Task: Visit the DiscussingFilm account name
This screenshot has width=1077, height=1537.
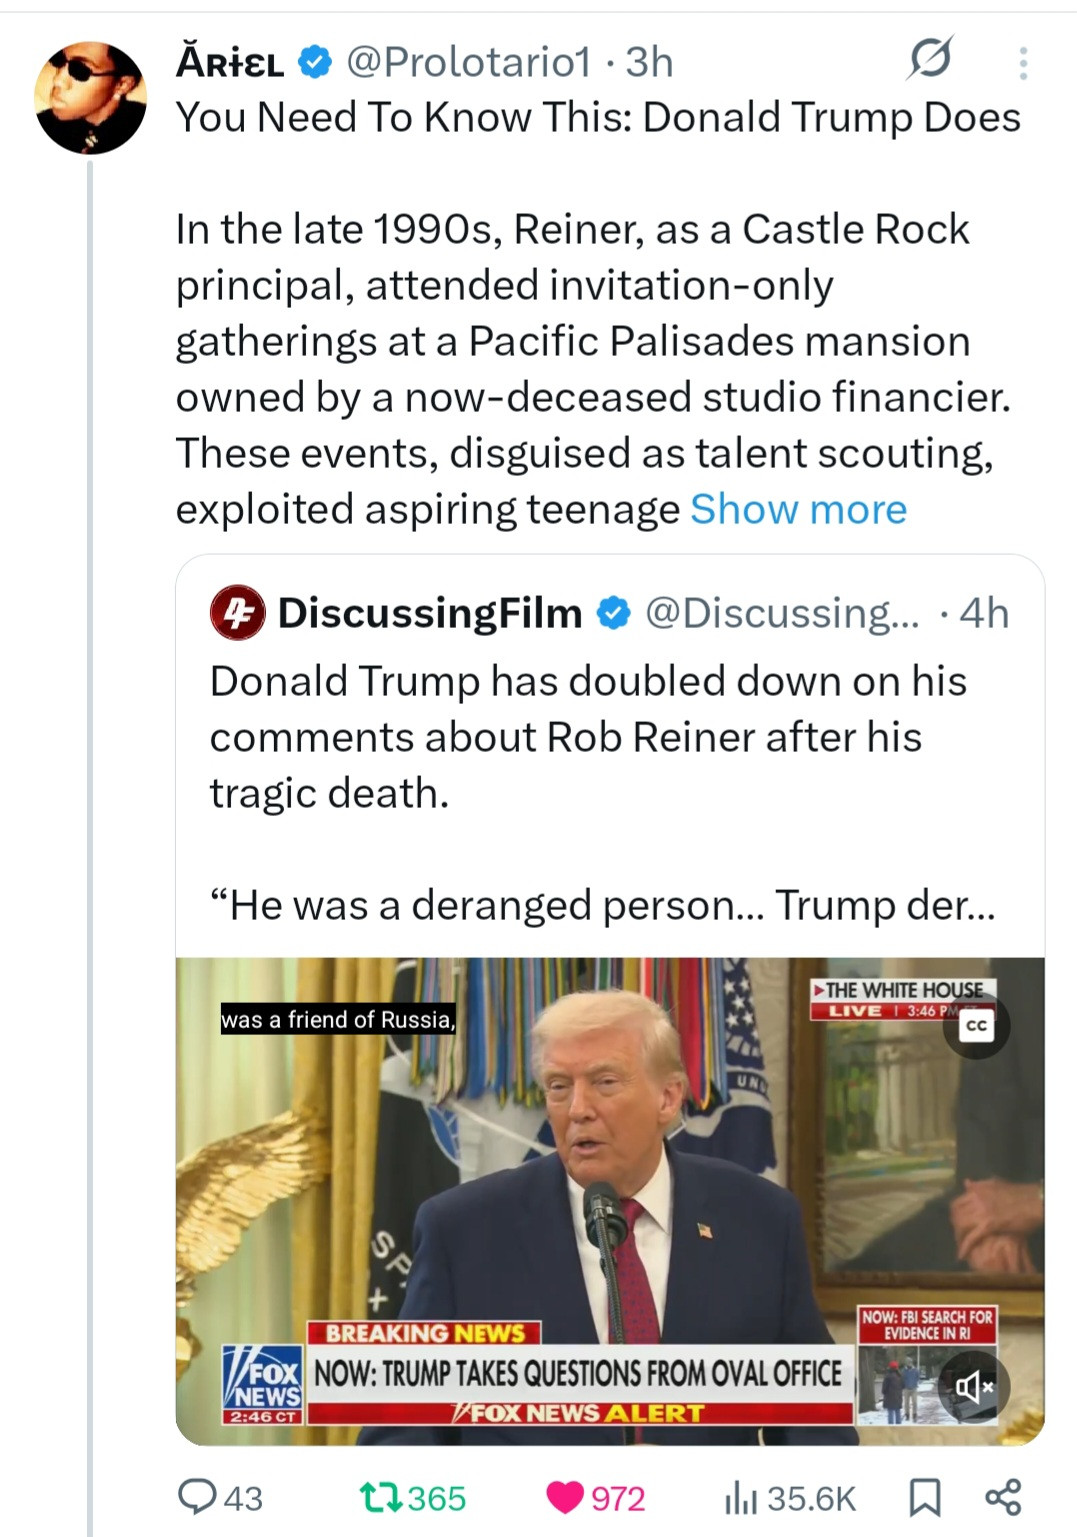Action: [430, 613]
